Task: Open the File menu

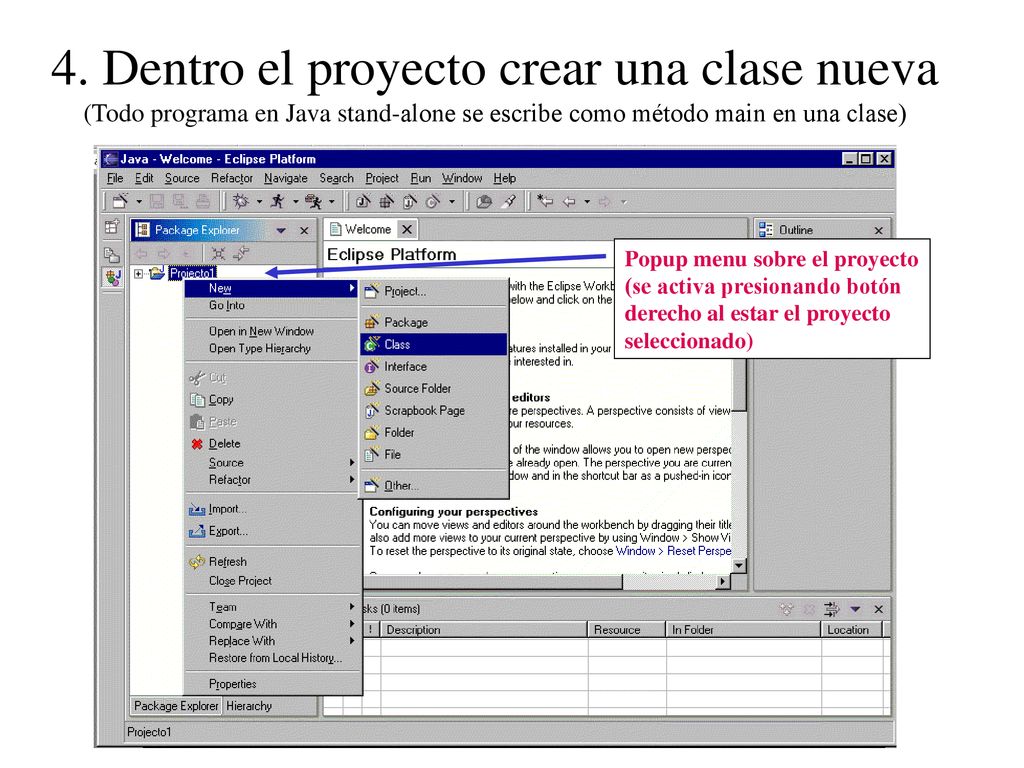Action: [x=115, y=178]
